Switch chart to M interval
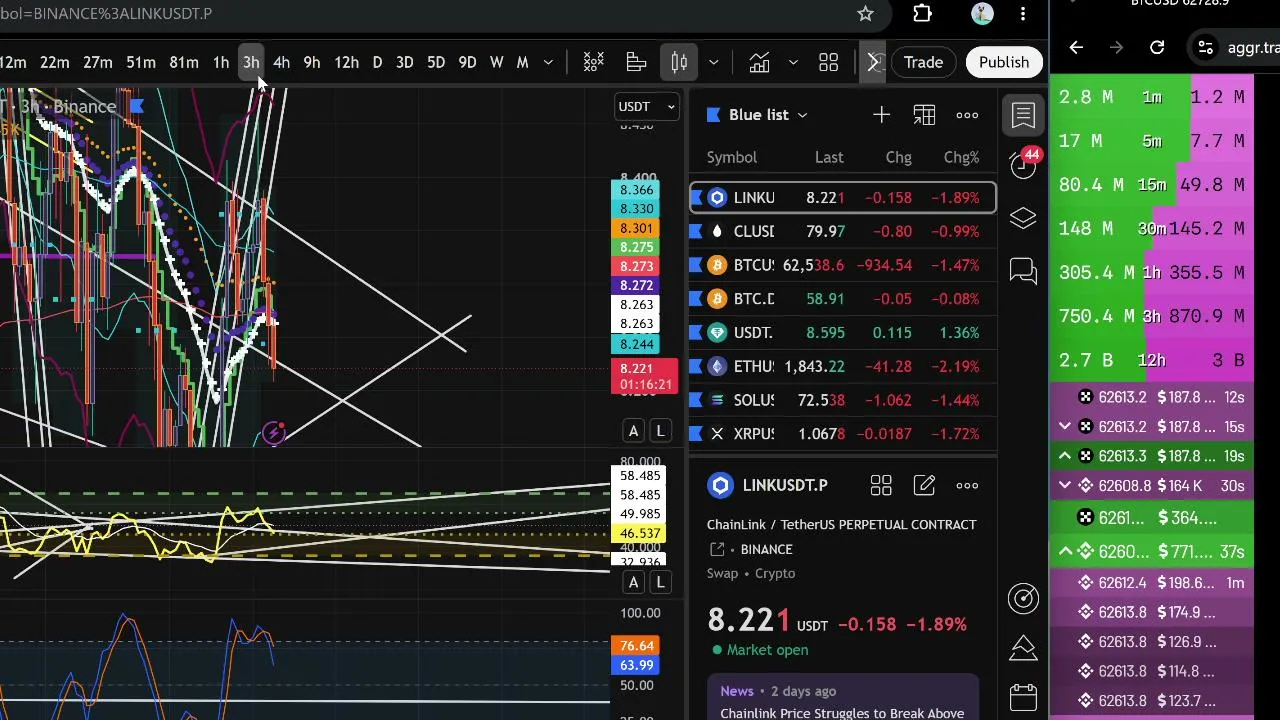This screenshot has height=720, width=1280. point(522,63)
